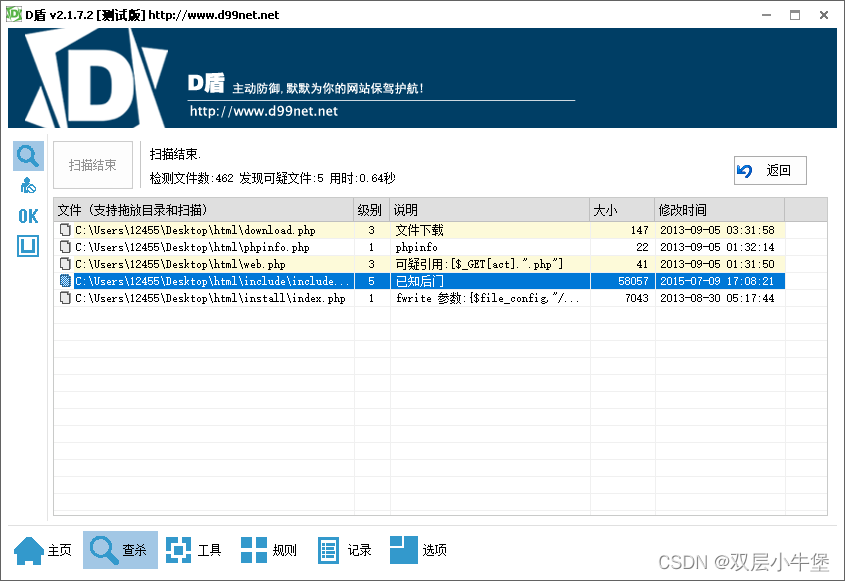Open the 工具 tools panel at the bottom
Viewport: 845px width, 581px height.
[x=193, y=549]
